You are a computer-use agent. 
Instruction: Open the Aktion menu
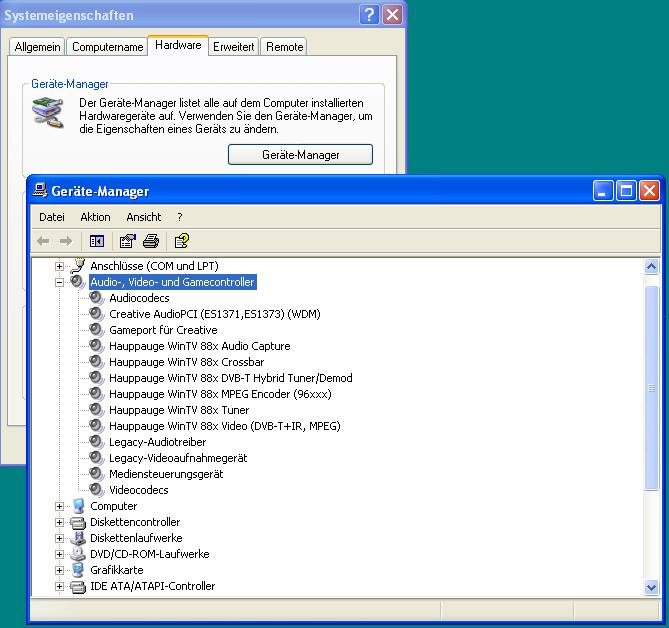95,217
